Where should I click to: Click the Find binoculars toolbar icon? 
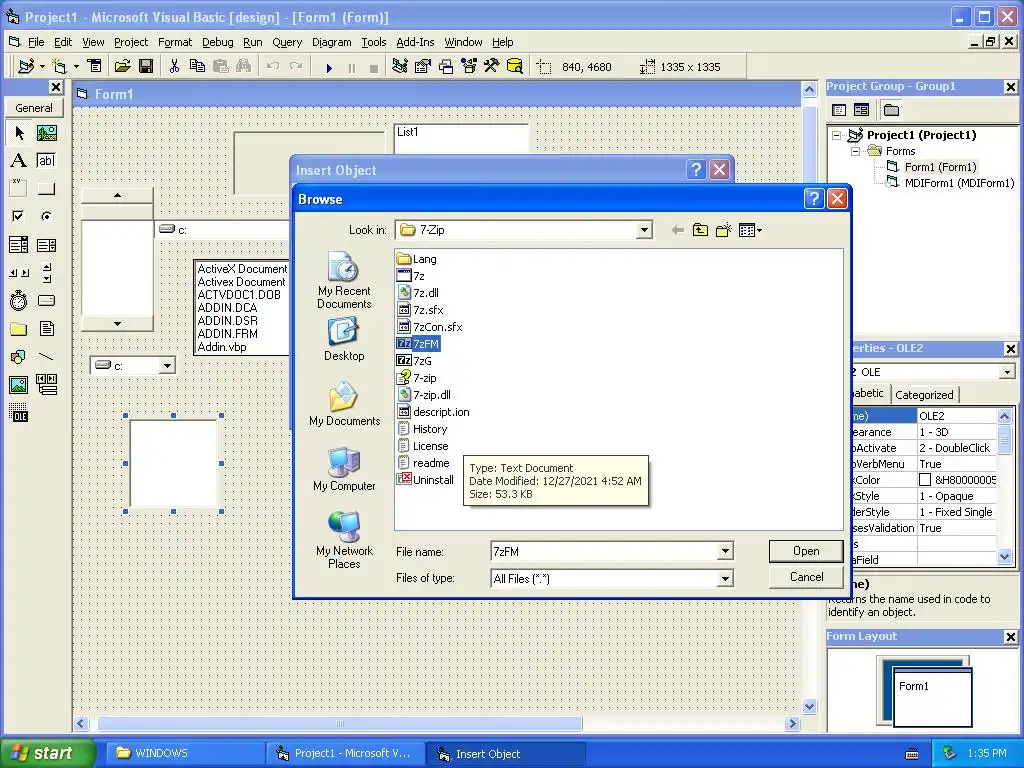(x=244, y=67)
